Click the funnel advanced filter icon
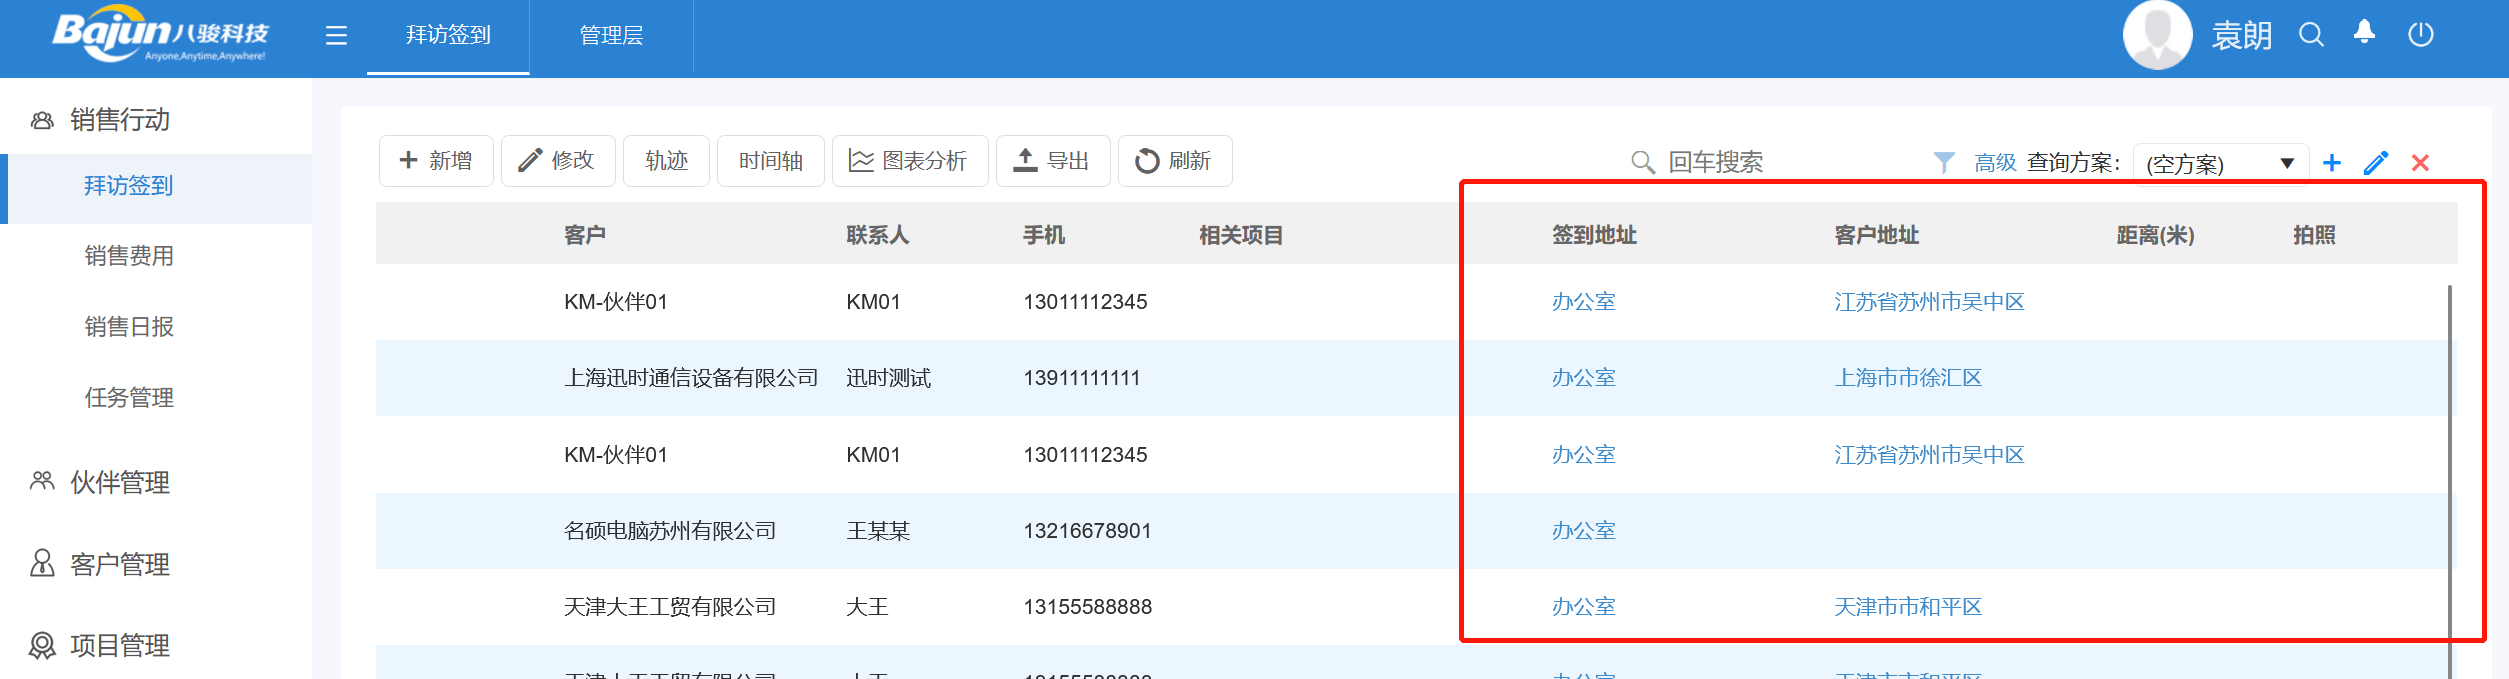The height and width of the screenshot is (679, 2509). click(1943, 162)
